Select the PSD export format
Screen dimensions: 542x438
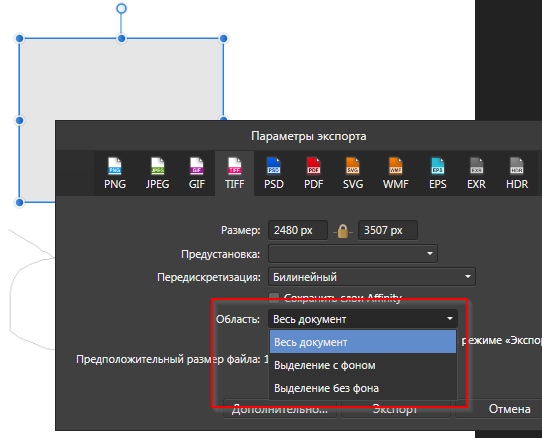pos(274,173)
